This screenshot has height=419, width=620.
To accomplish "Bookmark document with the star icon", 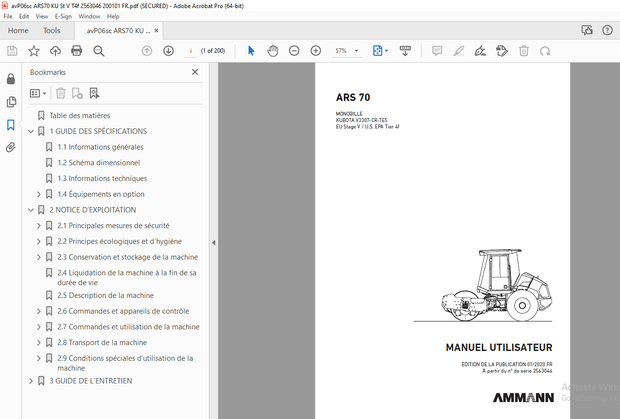I will (x=34, y=51).
